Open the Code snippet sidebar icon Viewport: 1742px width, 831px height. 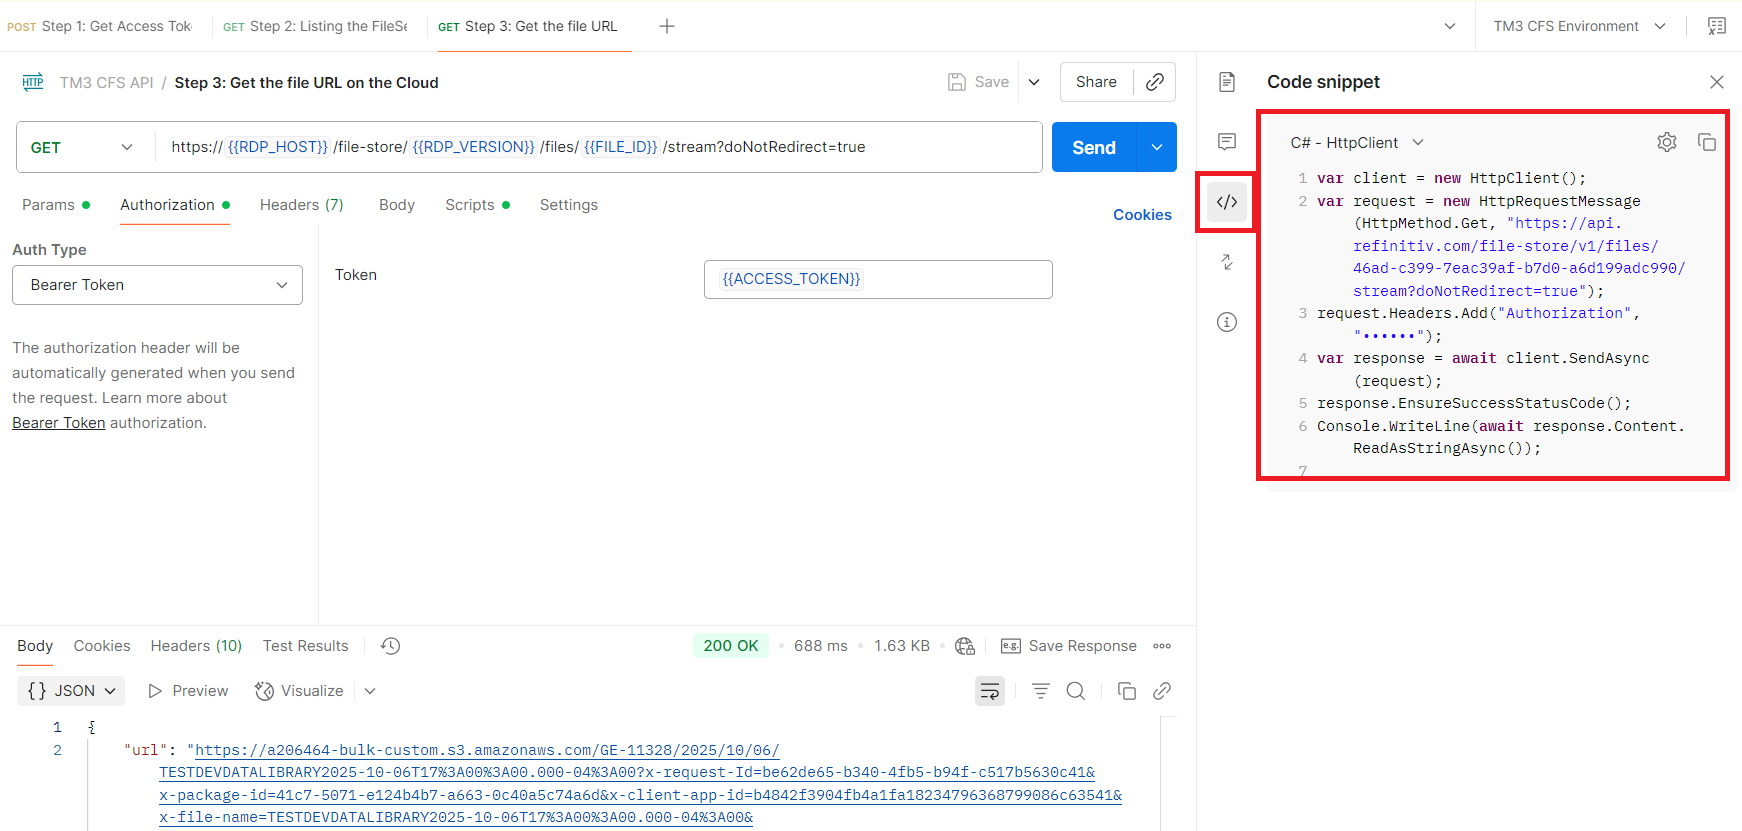1227,202
